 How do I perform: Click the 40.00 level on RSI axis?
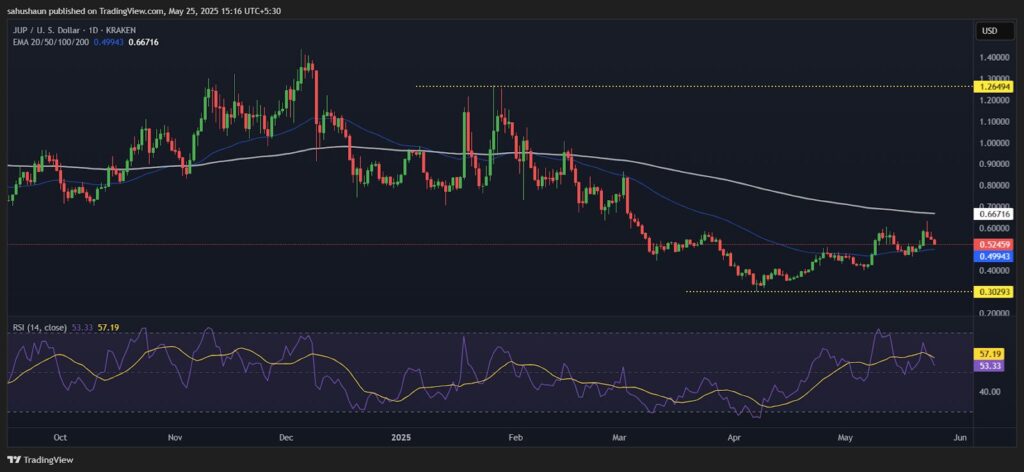coord(988,392)
